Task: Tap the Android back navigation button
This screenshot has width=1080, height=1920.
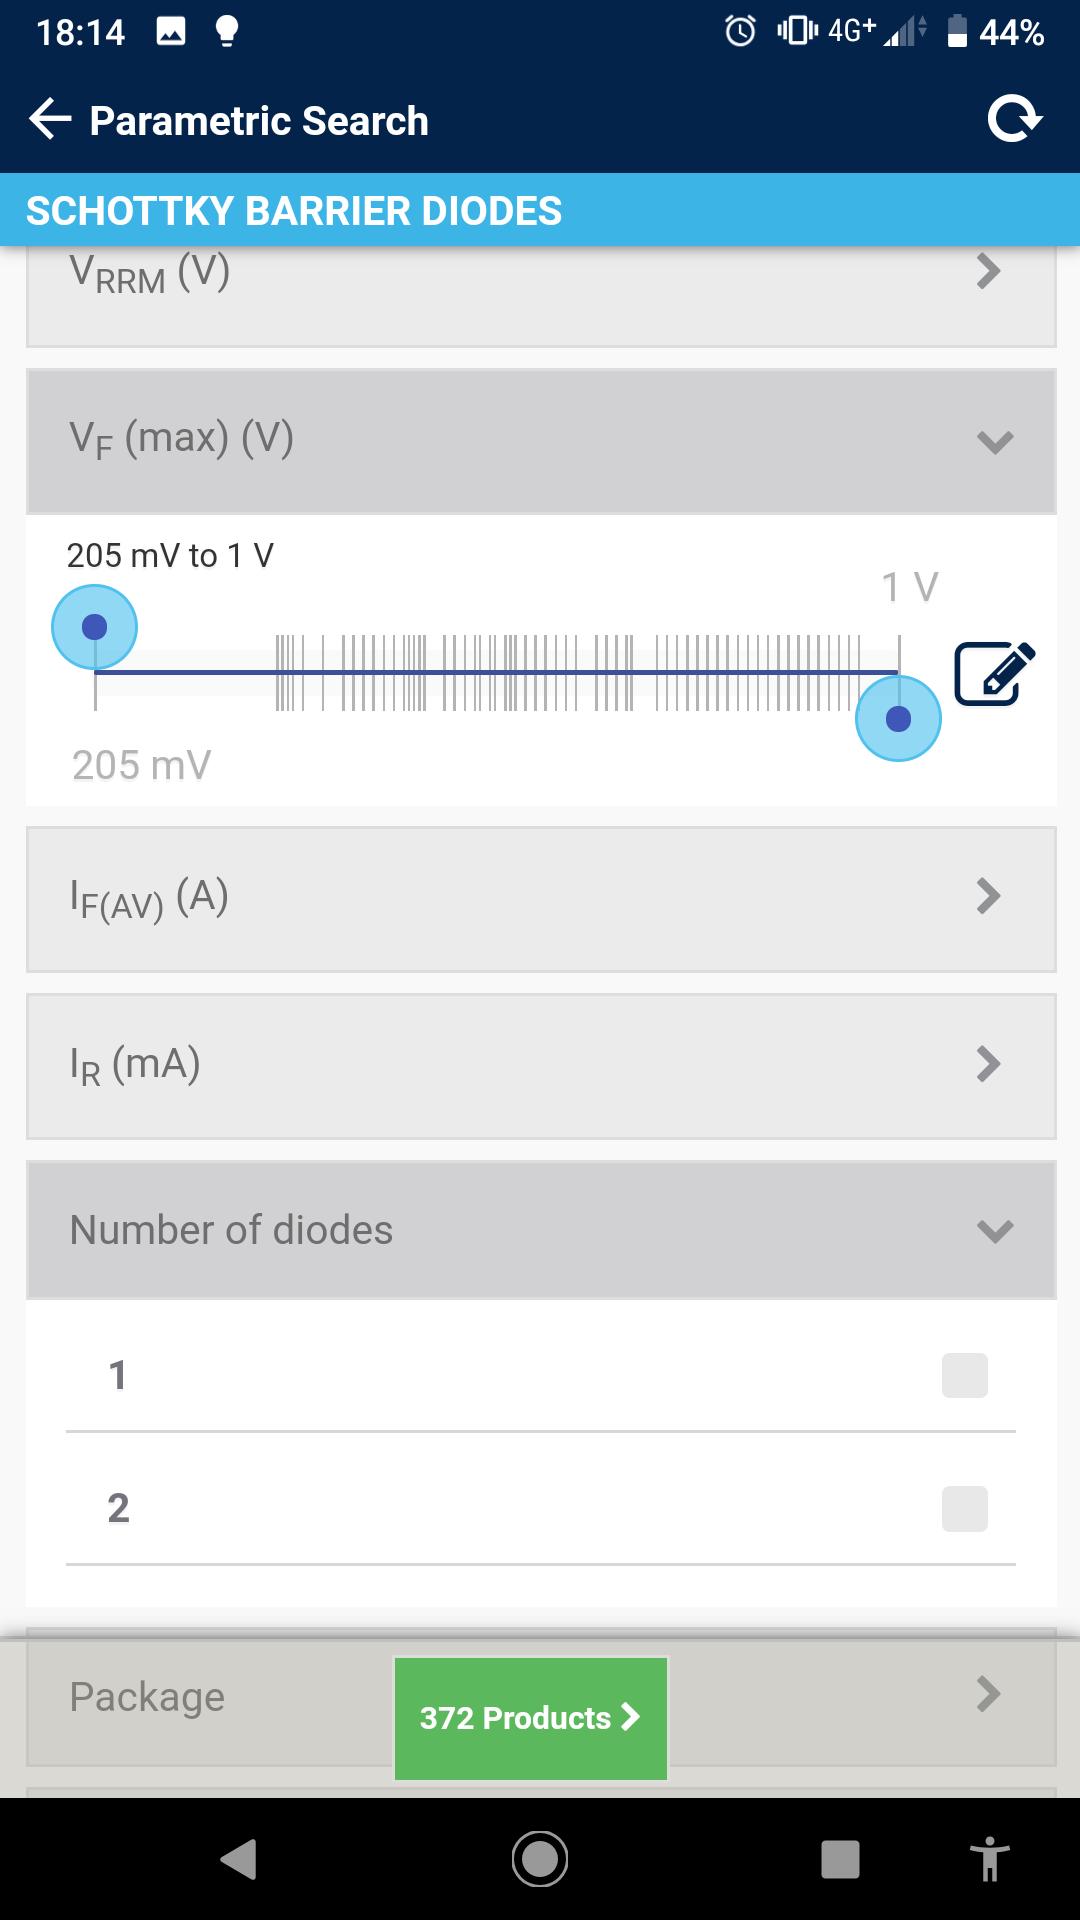Action: tap(239, 1859)
